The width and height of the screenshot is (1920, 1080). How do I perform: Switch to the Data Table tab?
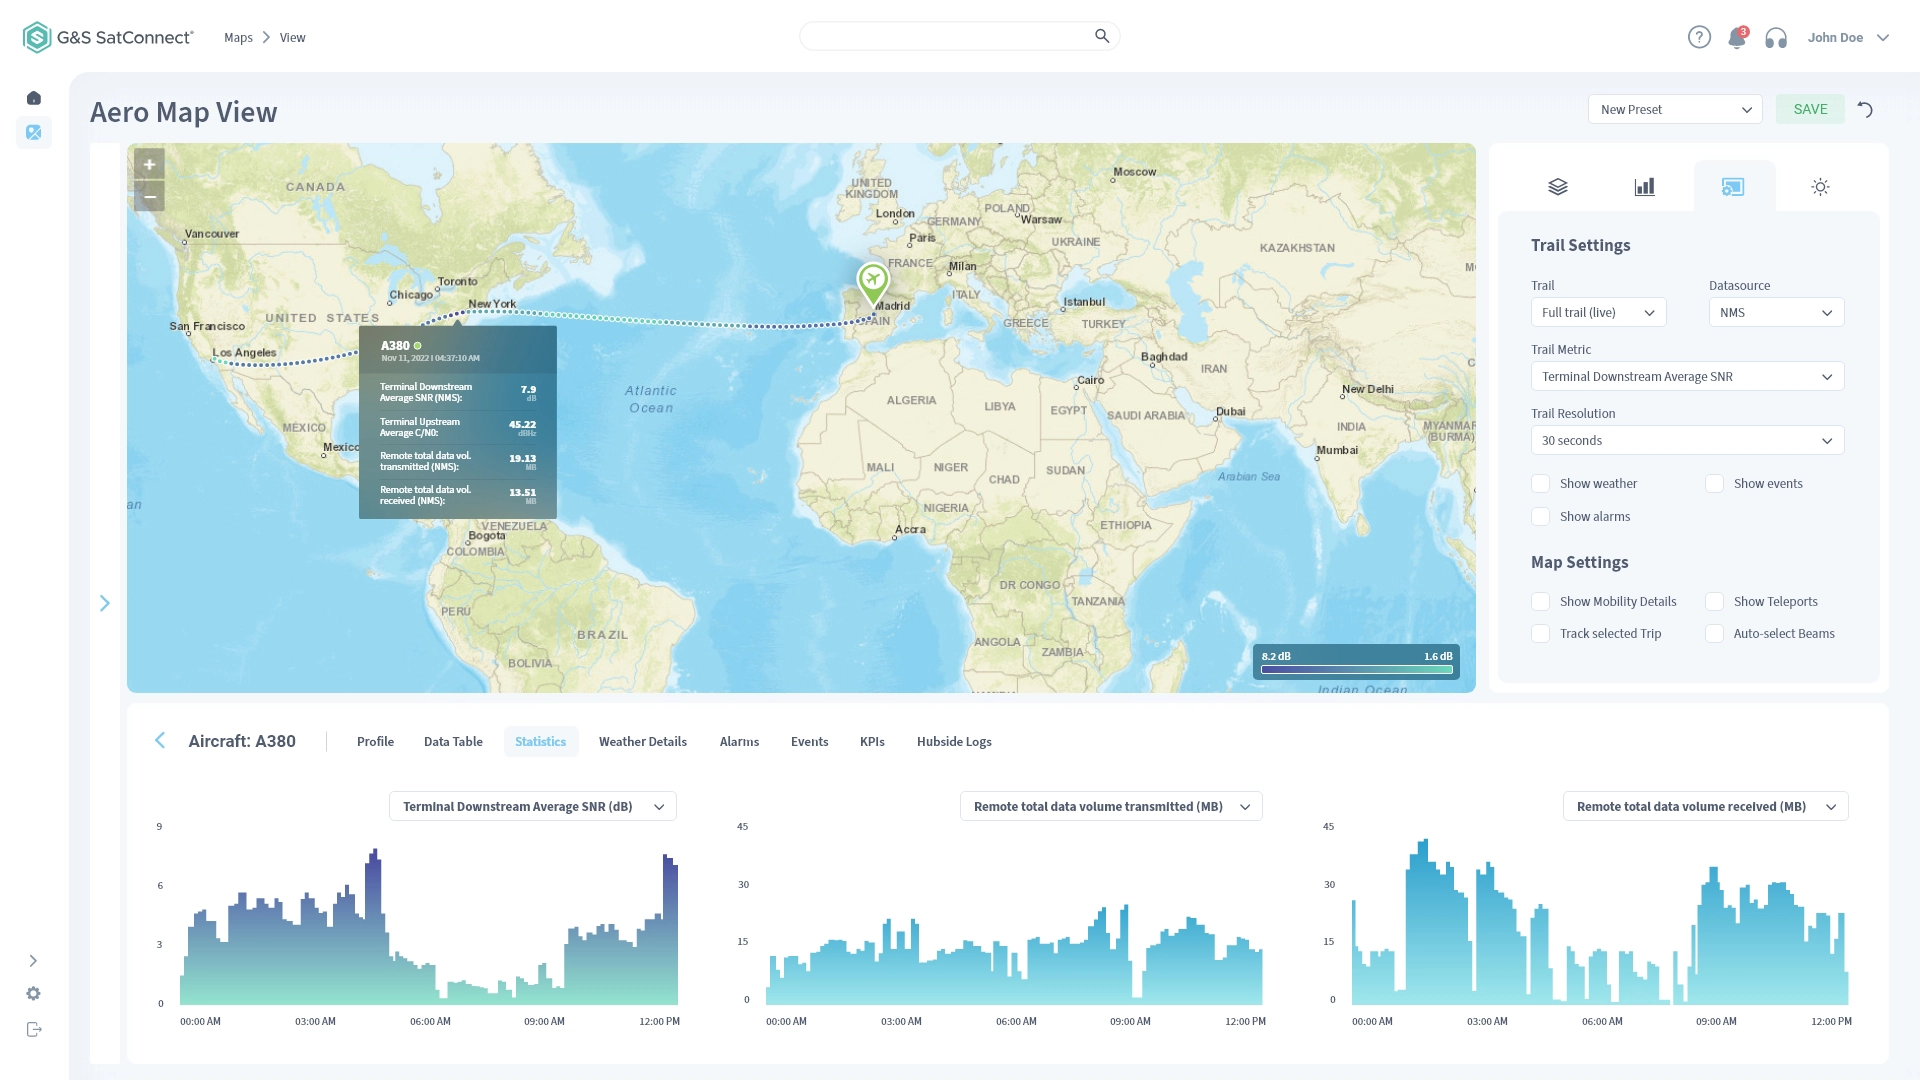point(453,741)
